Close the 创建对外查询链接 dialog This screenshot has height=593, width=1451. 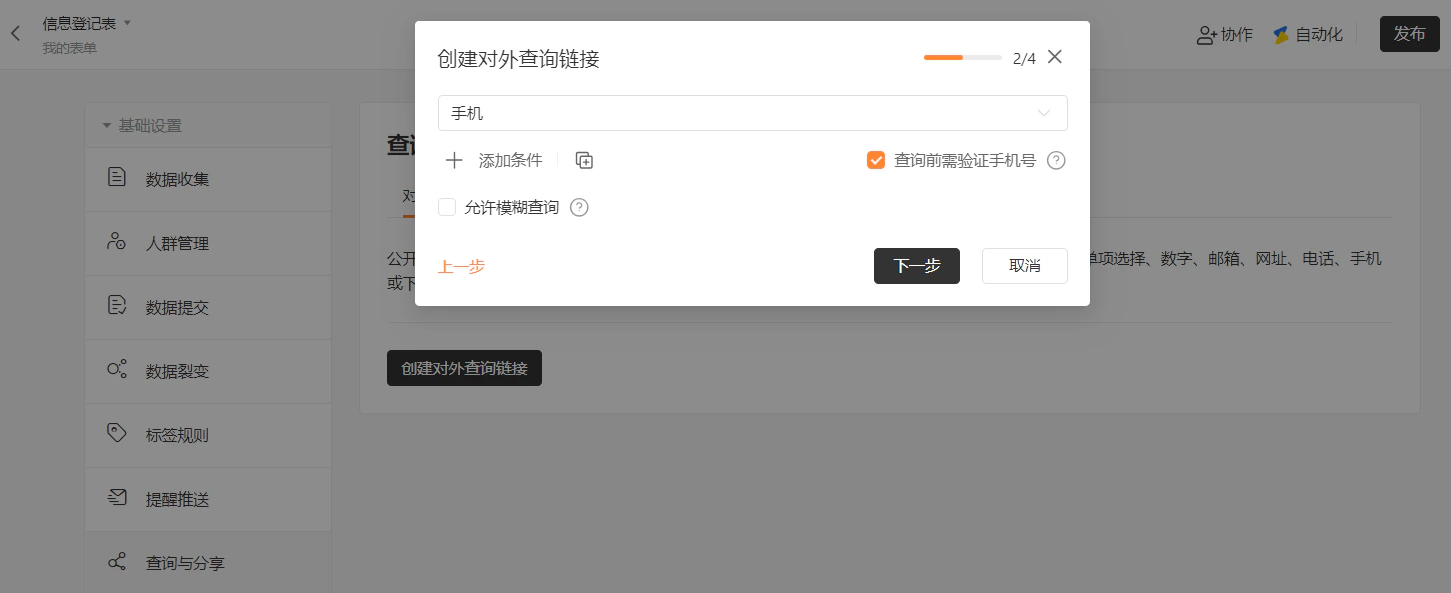(x=1054, y=57)
